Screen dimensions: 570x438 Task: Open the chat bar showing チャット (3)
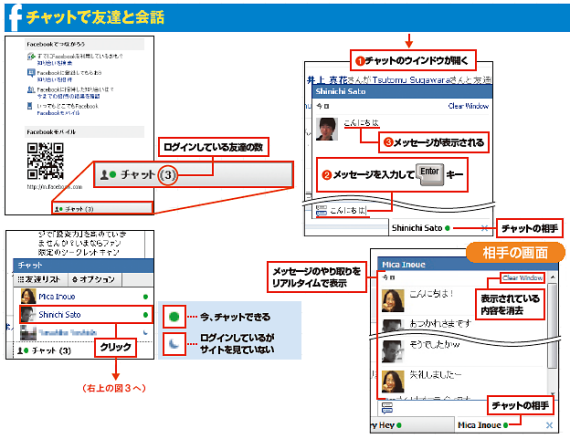(102, 209)
